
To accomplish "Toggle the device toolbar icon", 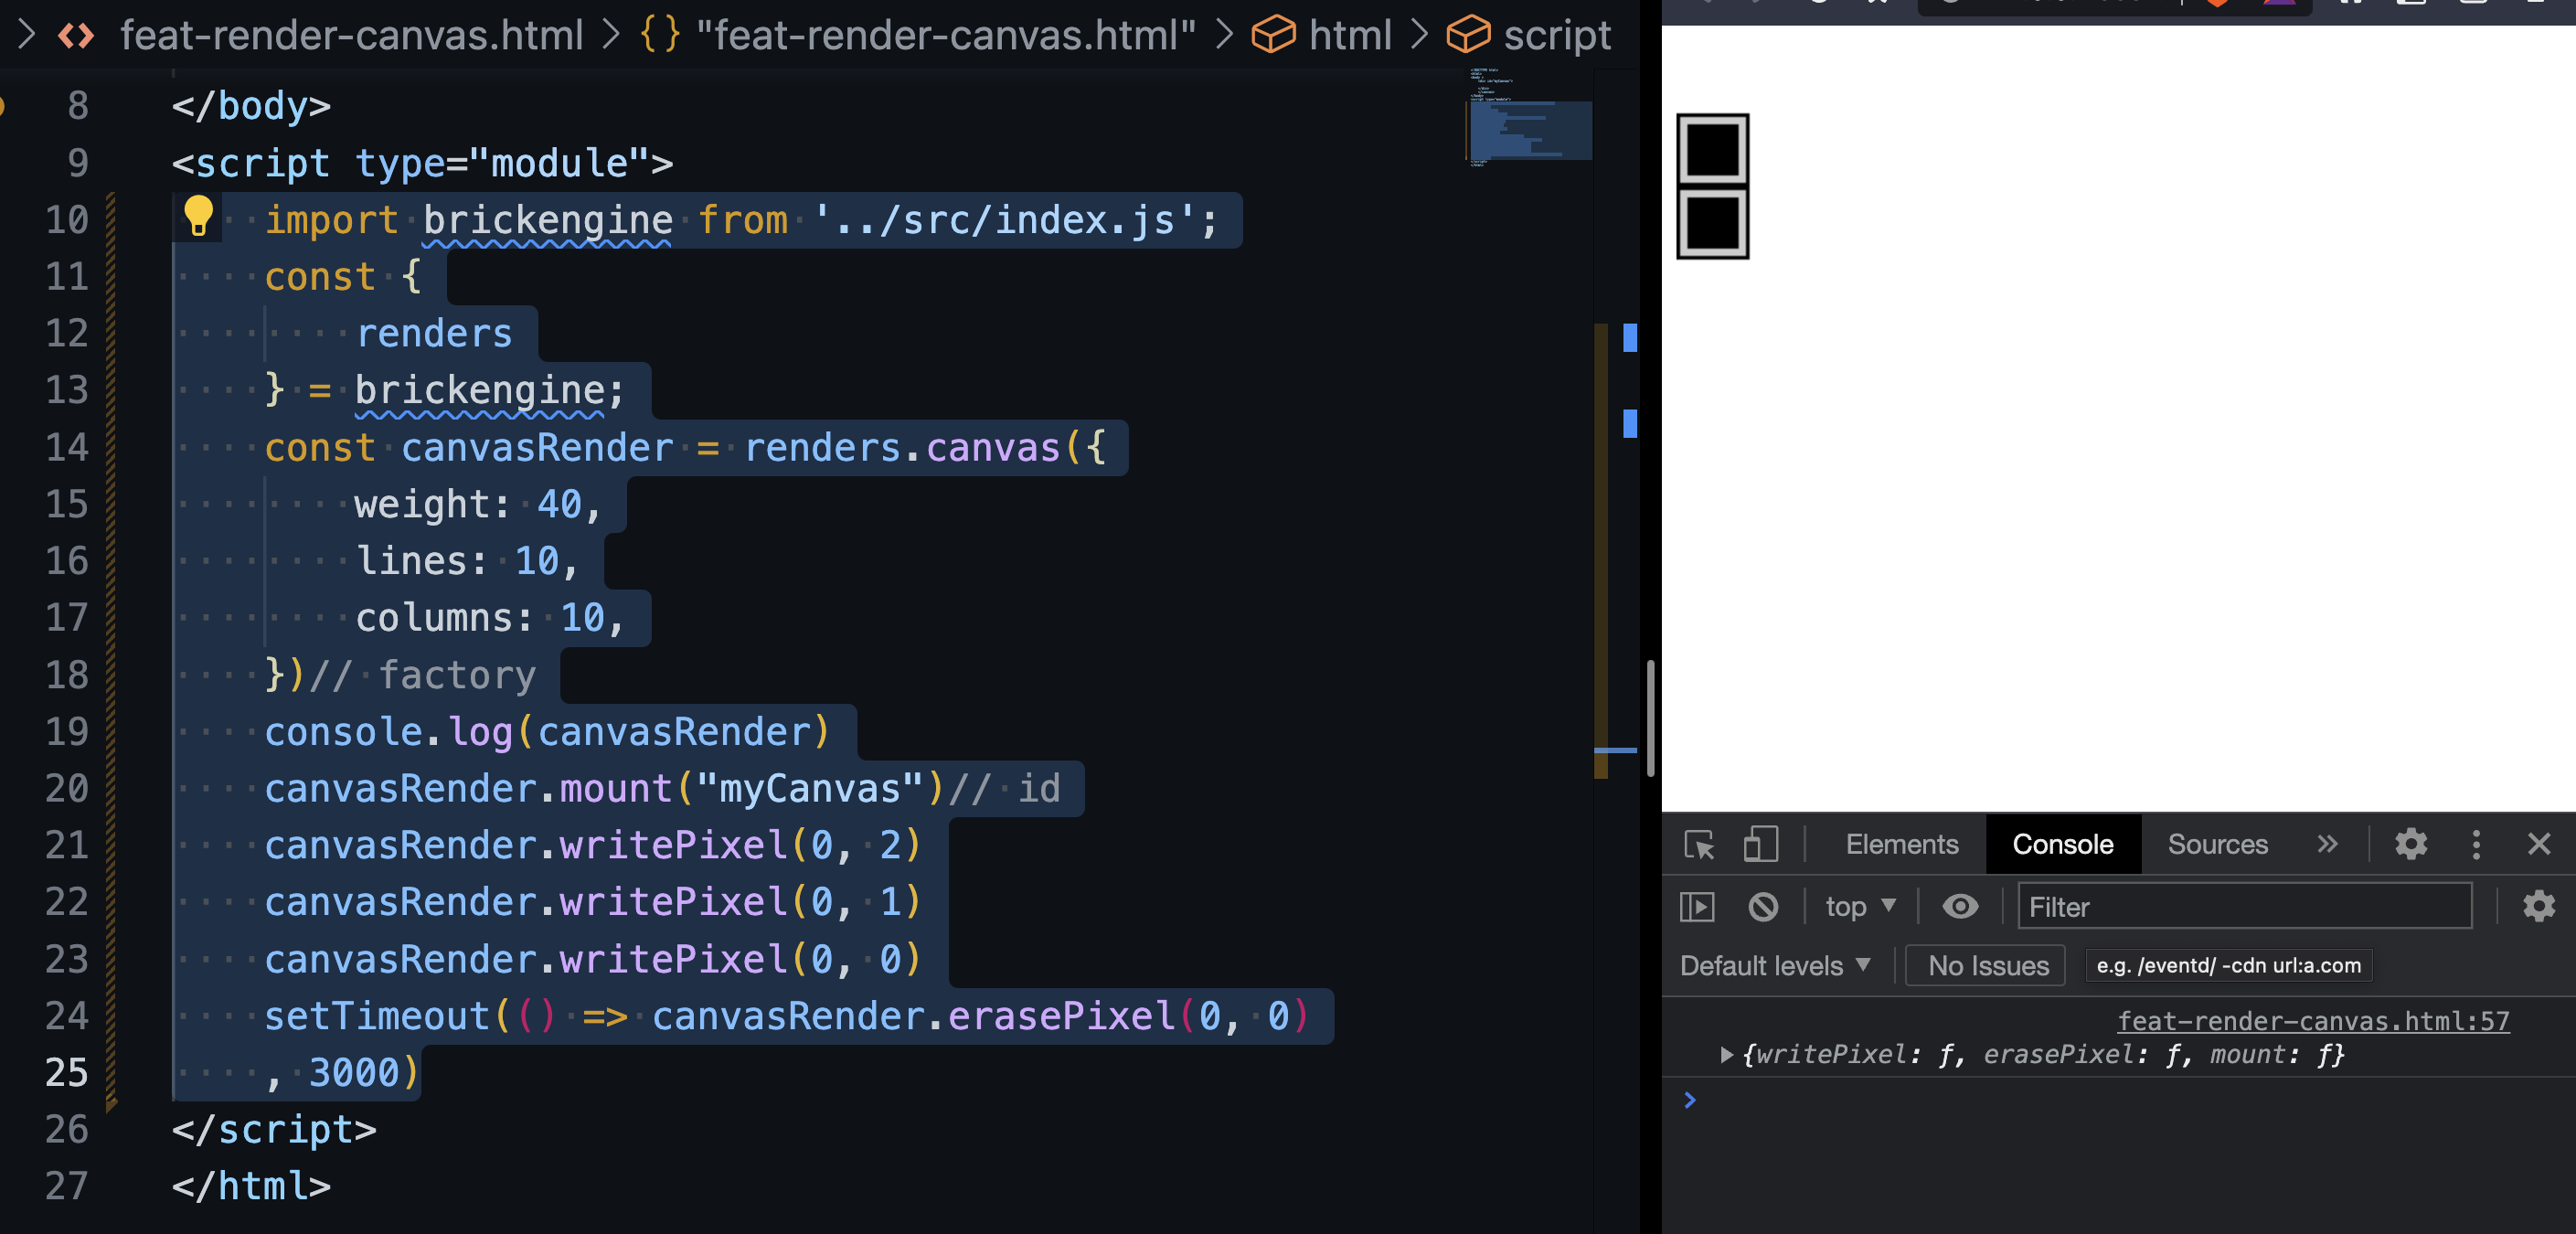I will 1760,845.
